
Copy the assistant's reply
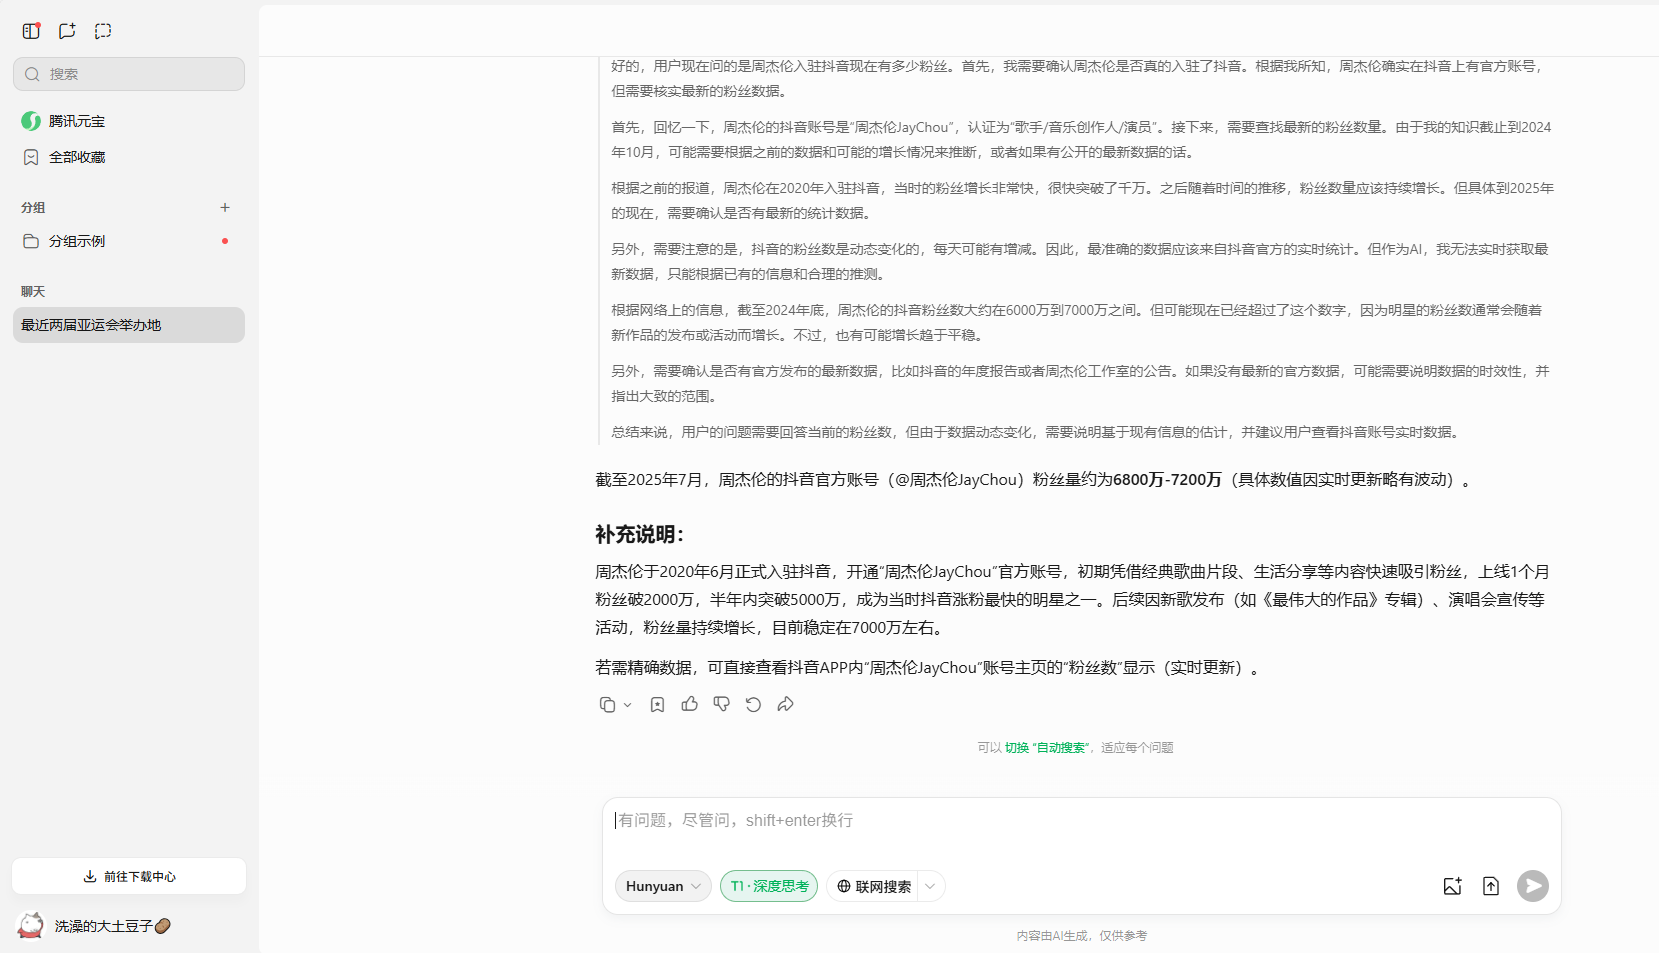coord(607,705)
